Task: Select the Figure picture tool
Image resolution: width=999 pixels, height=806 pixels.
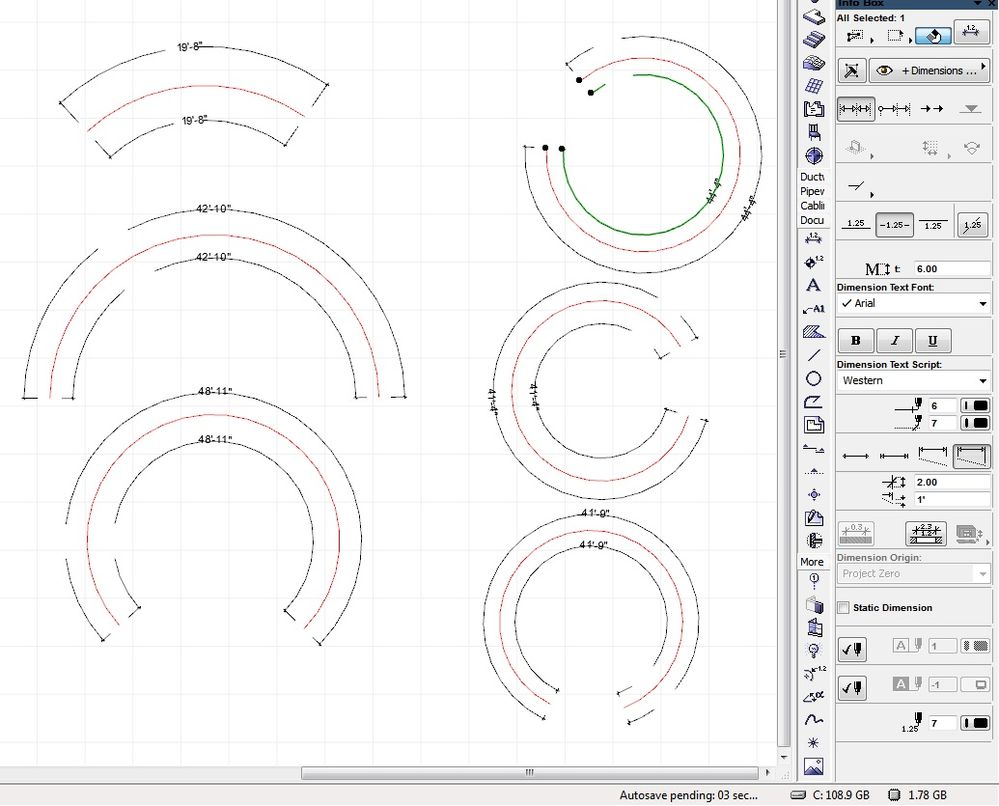Action: click(813, 767)
